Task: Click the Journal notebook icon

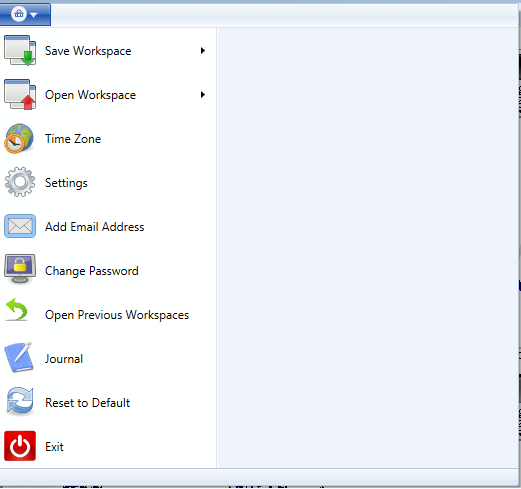Action: pyautogui.click(x=18, y=357)
